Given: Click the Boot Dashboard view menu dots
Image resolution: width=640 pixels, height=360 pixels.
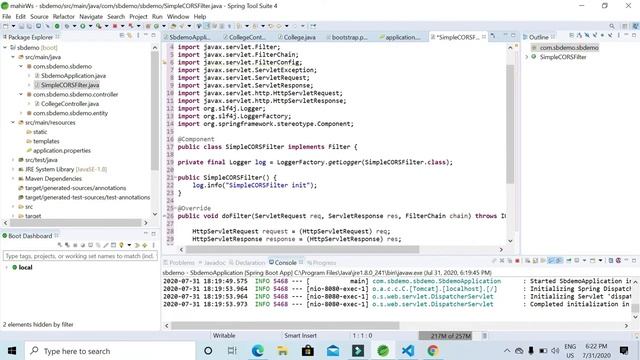Looking at the screenshot, I should point(153,245).
